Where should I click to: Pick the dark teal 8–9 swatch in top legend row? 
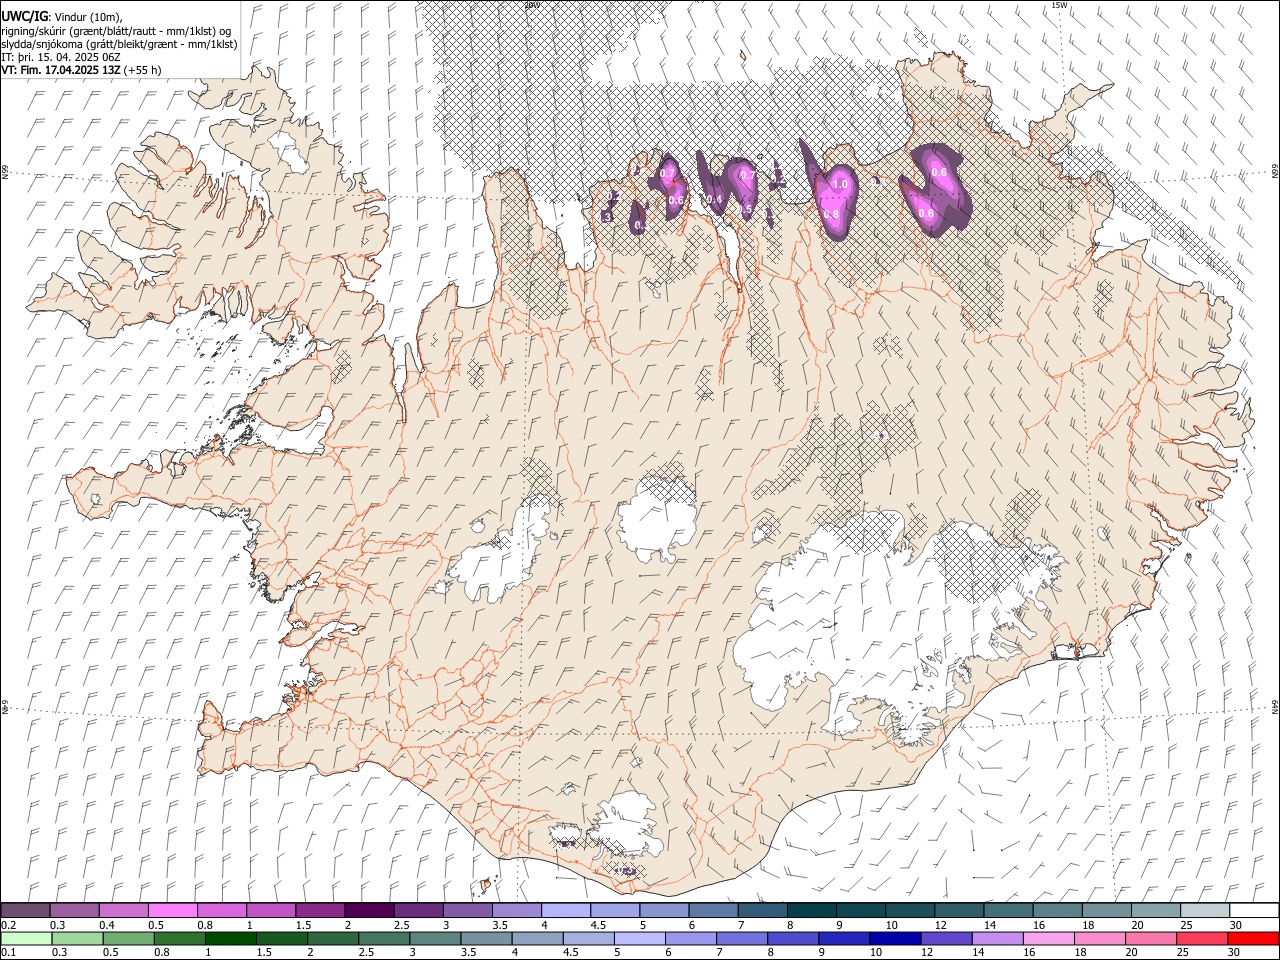812,911
